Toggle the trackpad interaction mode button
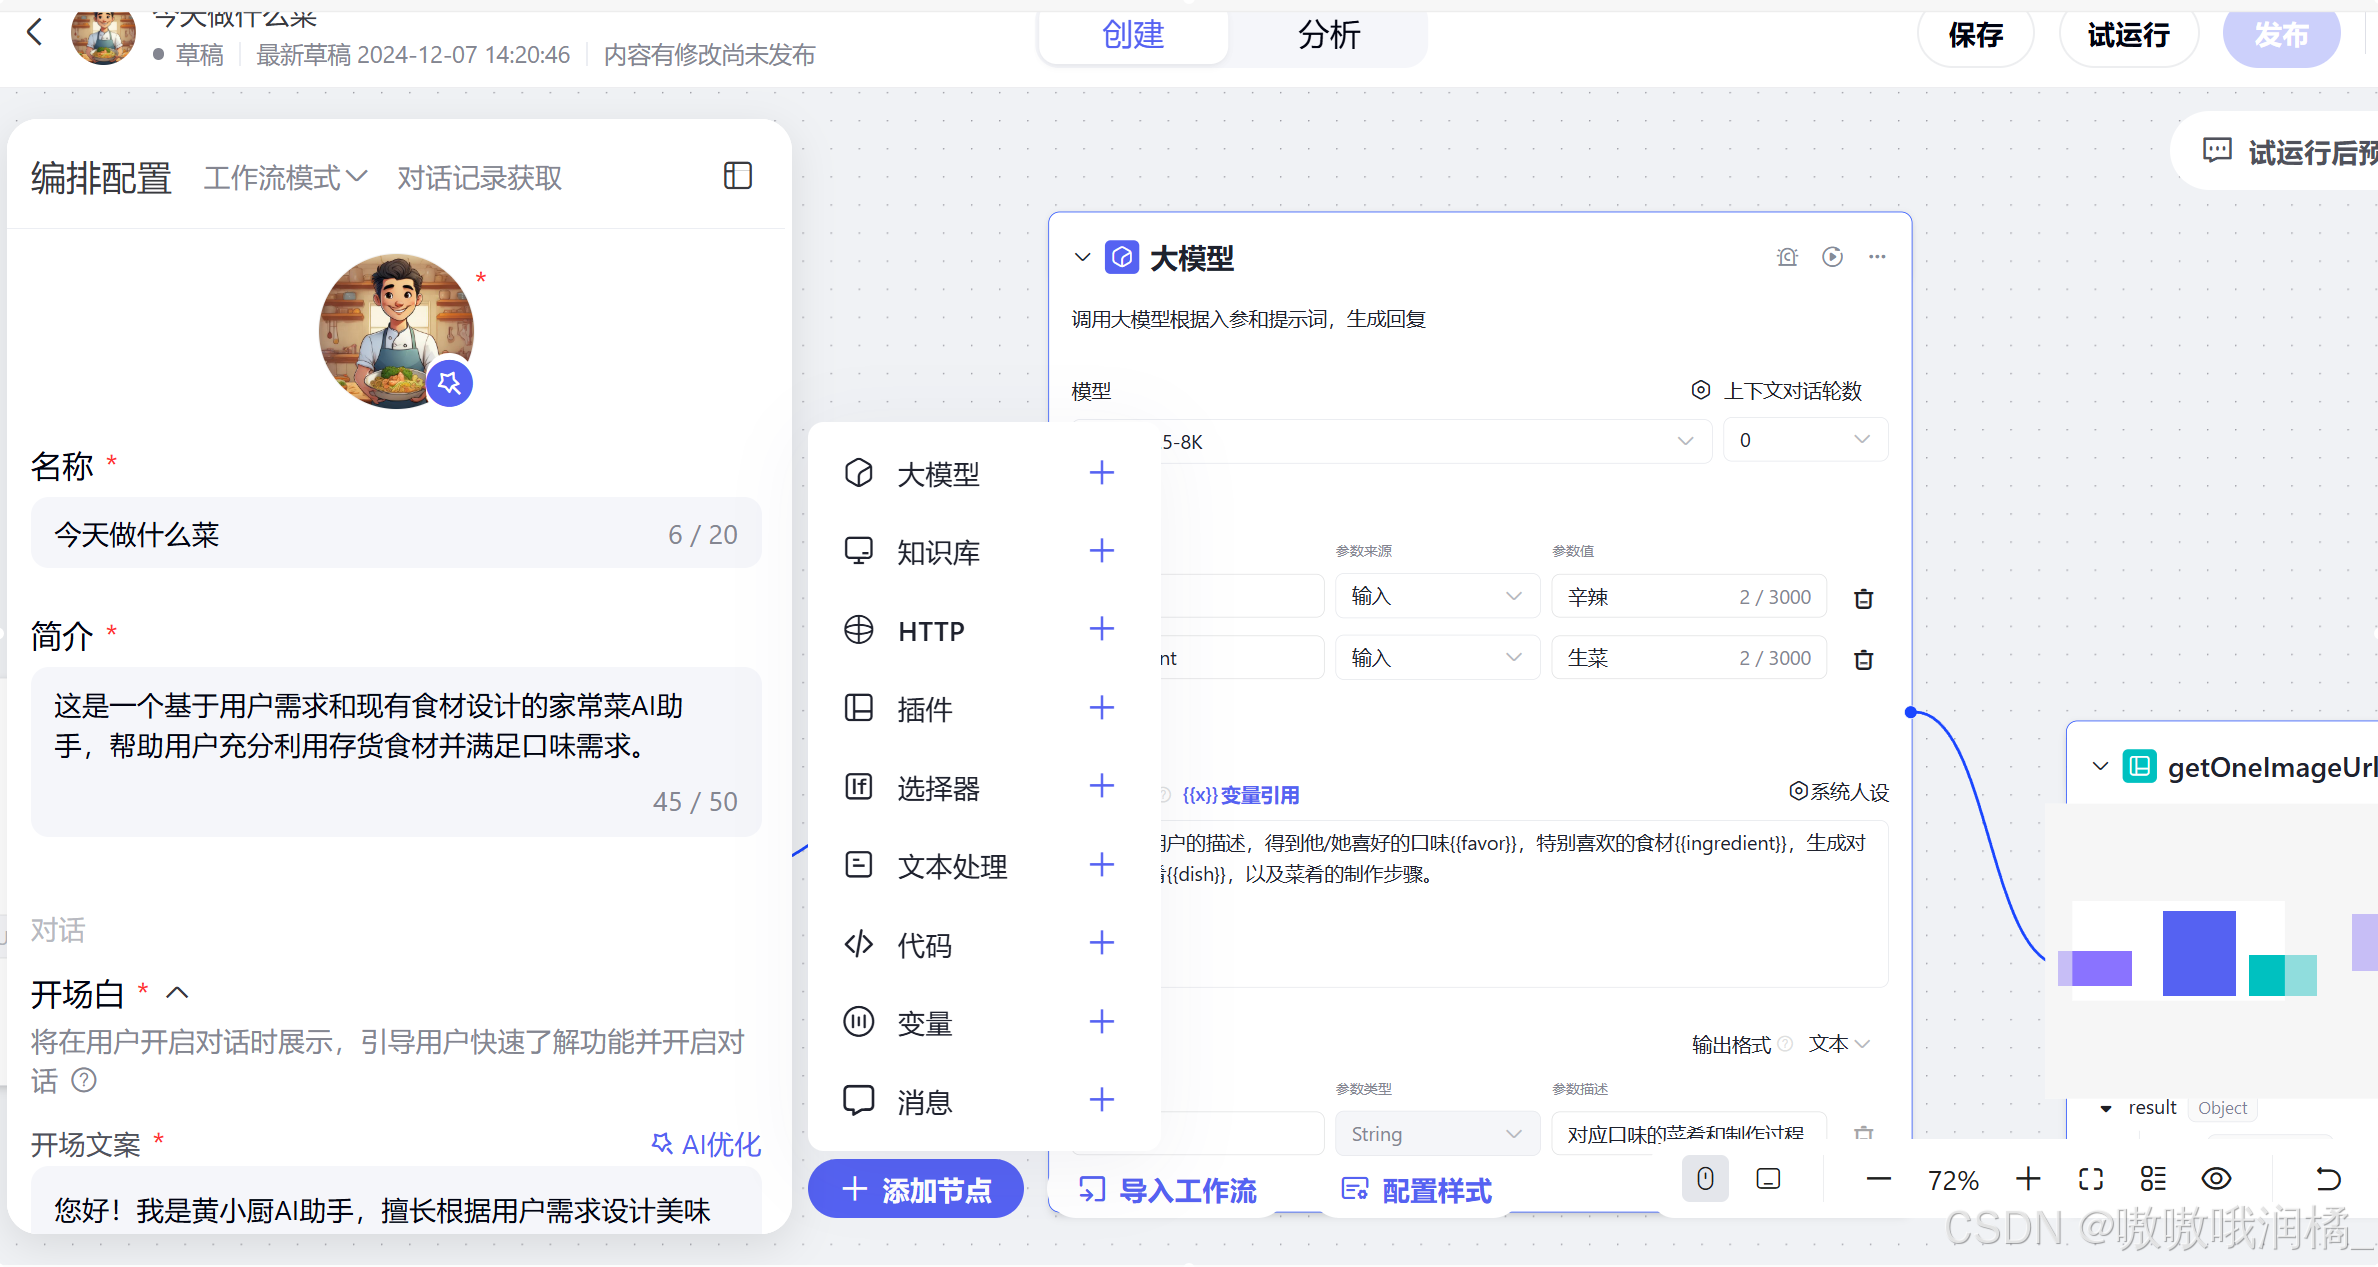 tap(1768, 1179)
